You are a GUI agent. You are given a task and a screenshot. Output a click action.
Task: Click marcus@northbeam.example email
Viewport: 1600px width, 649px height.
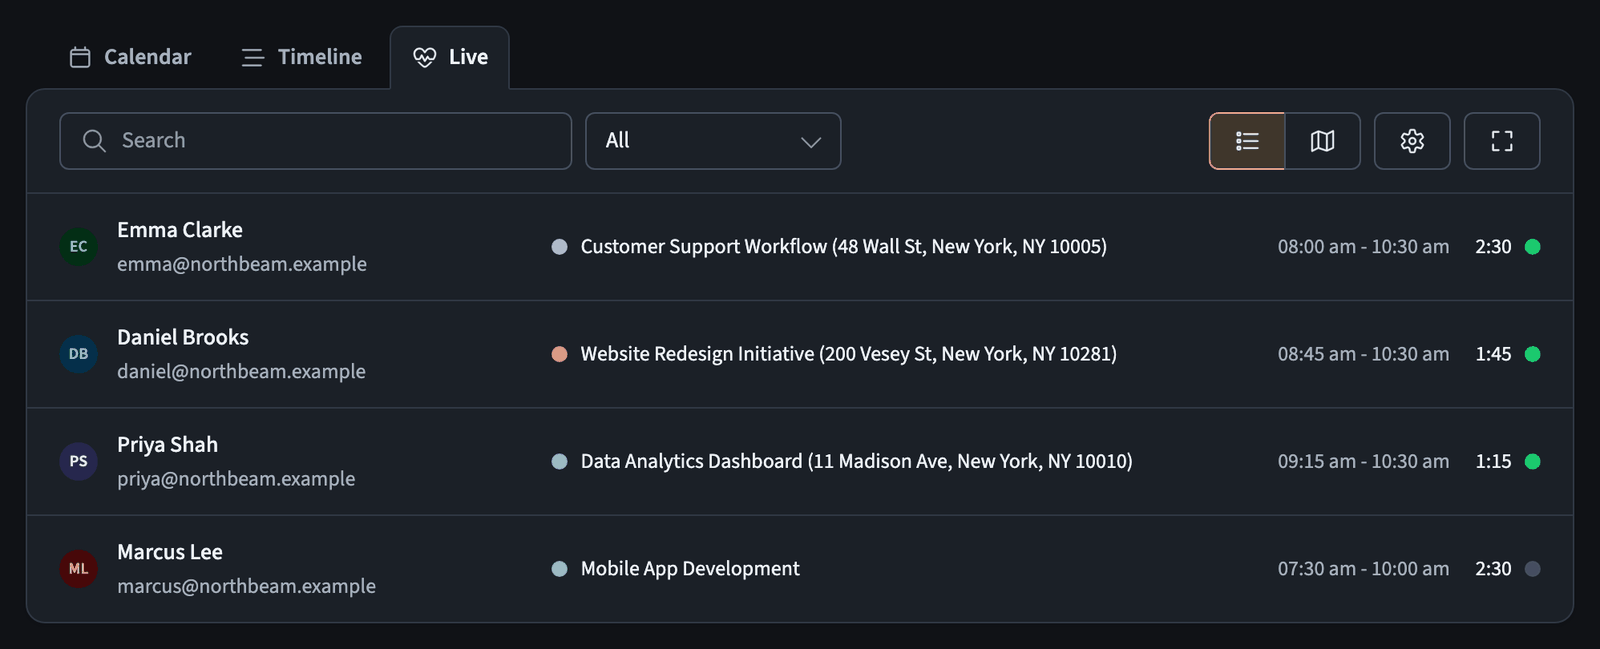coord(246,586)
